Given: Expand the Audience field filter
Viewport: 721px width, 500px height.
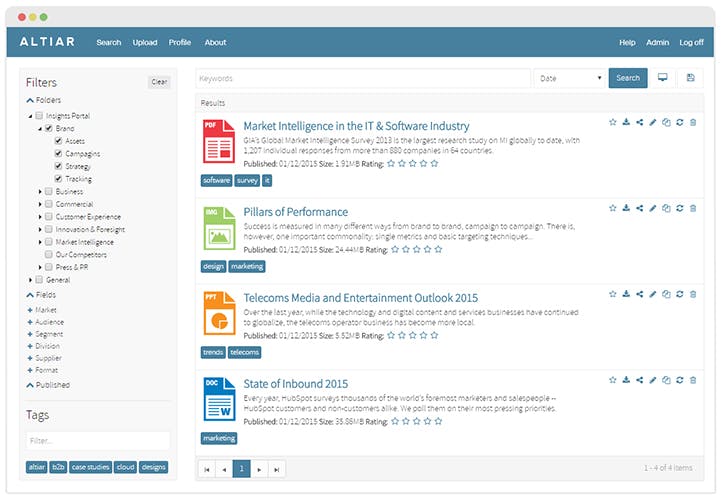Looking at the screenshot, I should tap(30, 322).
